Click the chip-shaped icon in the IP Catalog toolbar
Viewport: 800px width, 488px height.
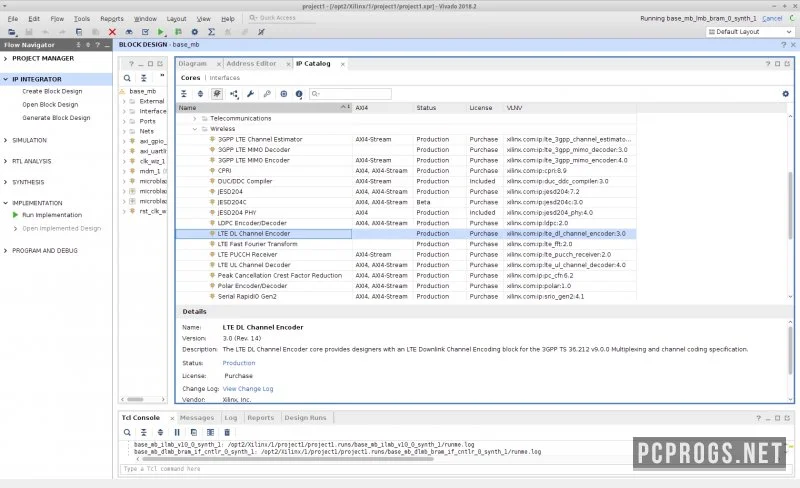pos(284,94)
